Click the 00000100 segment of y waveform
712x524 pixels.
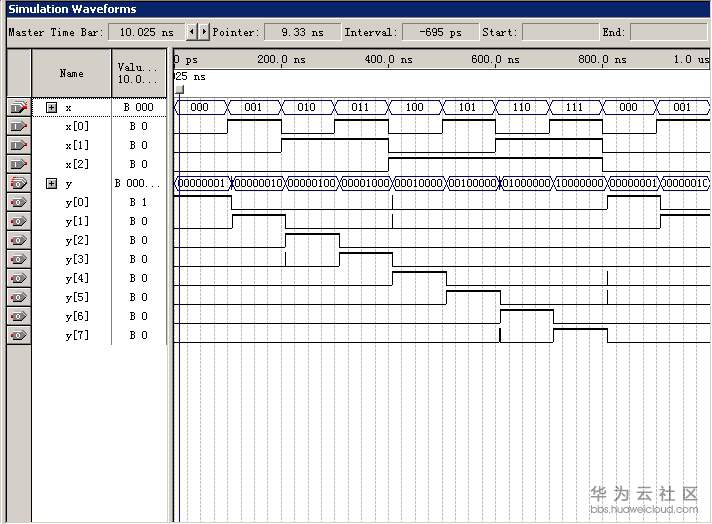coord(312,183)
